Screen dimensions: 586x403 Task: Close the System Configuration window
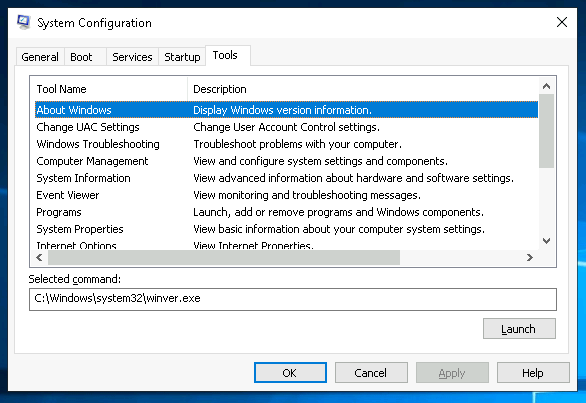(562, 22)
